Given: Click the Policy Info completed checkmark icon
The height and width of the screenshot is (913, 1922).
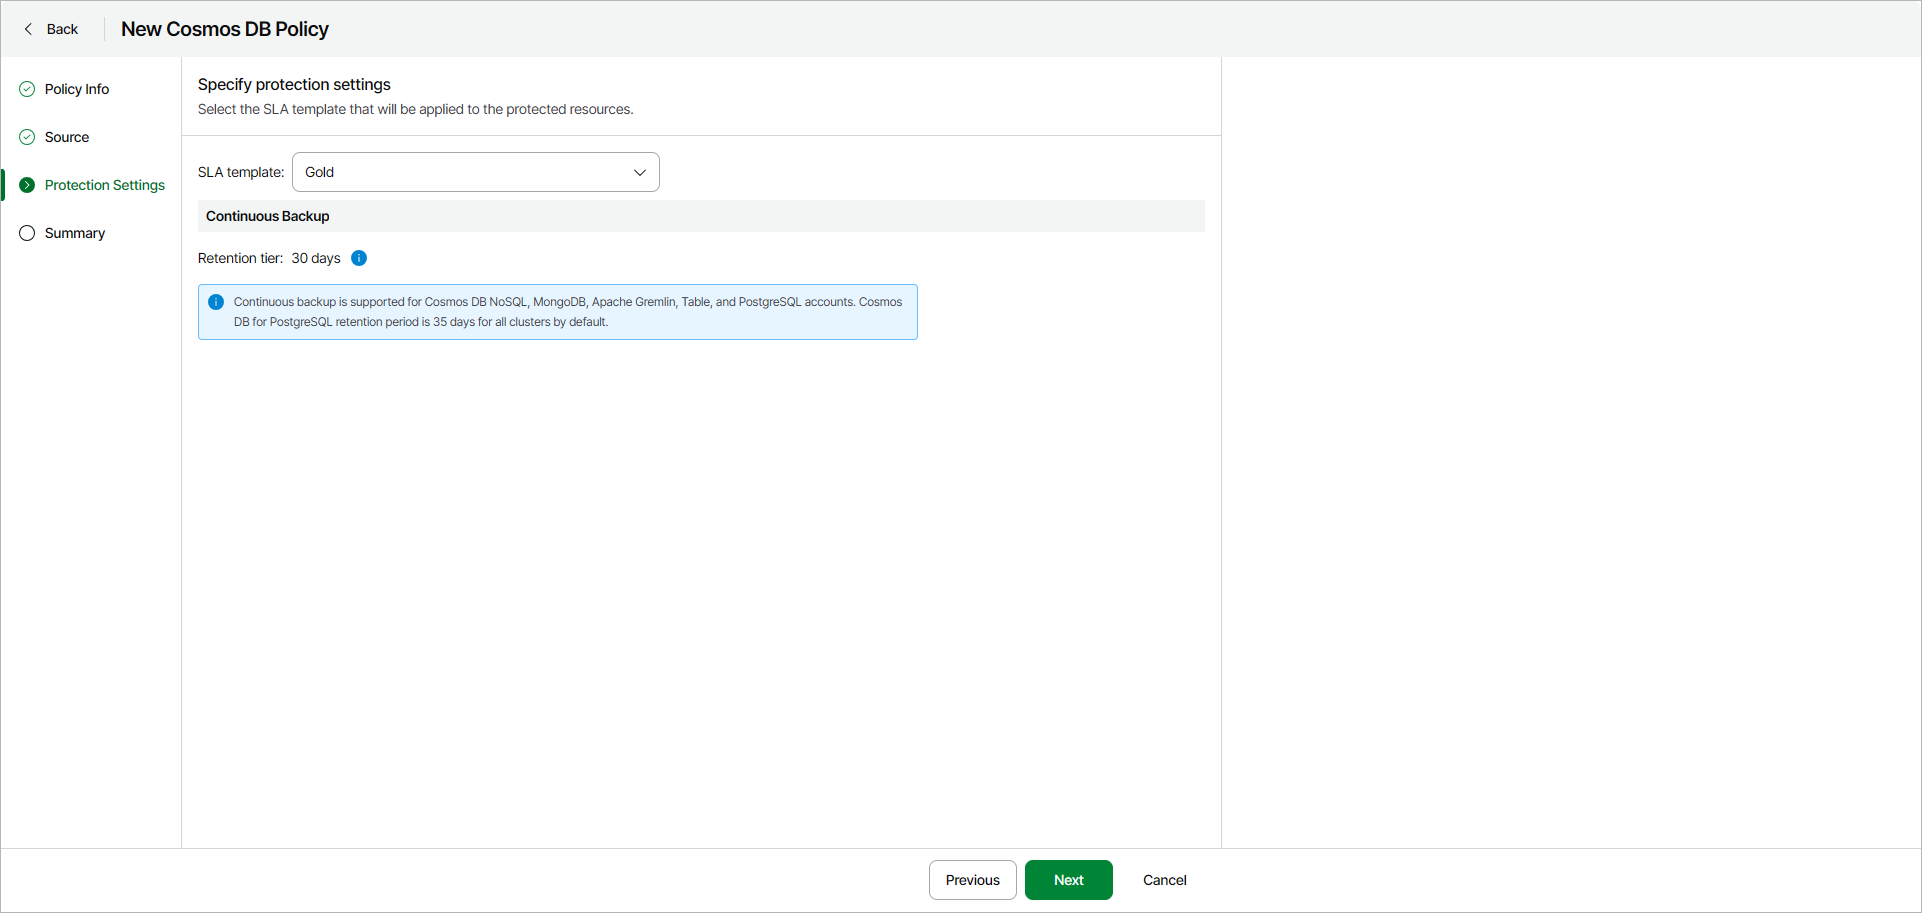Looking at the screenshot, I should [27, 89].
